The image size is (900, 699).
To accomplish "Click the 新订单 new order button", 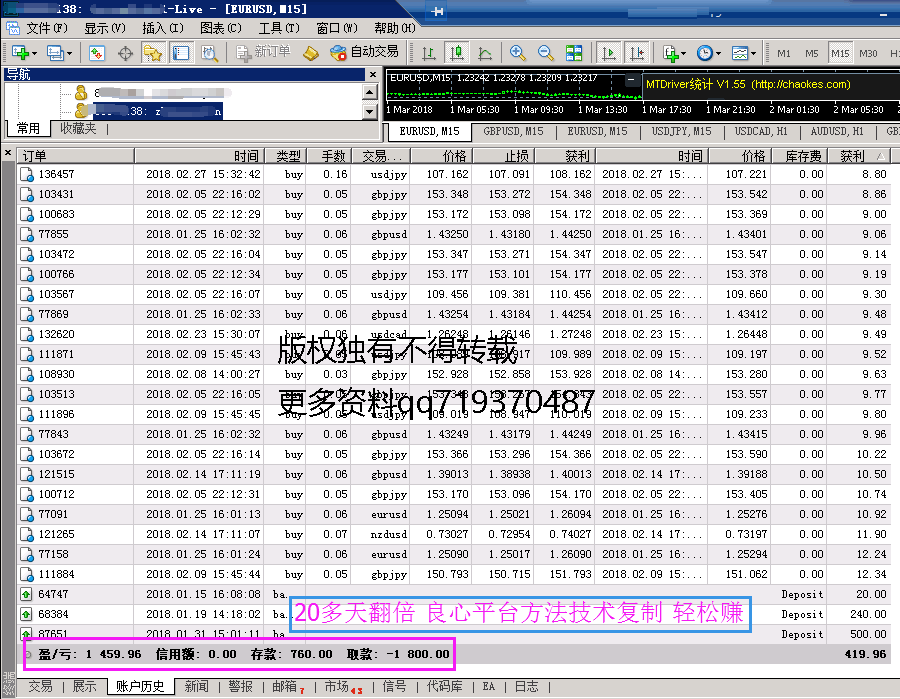I will point(265,53).
